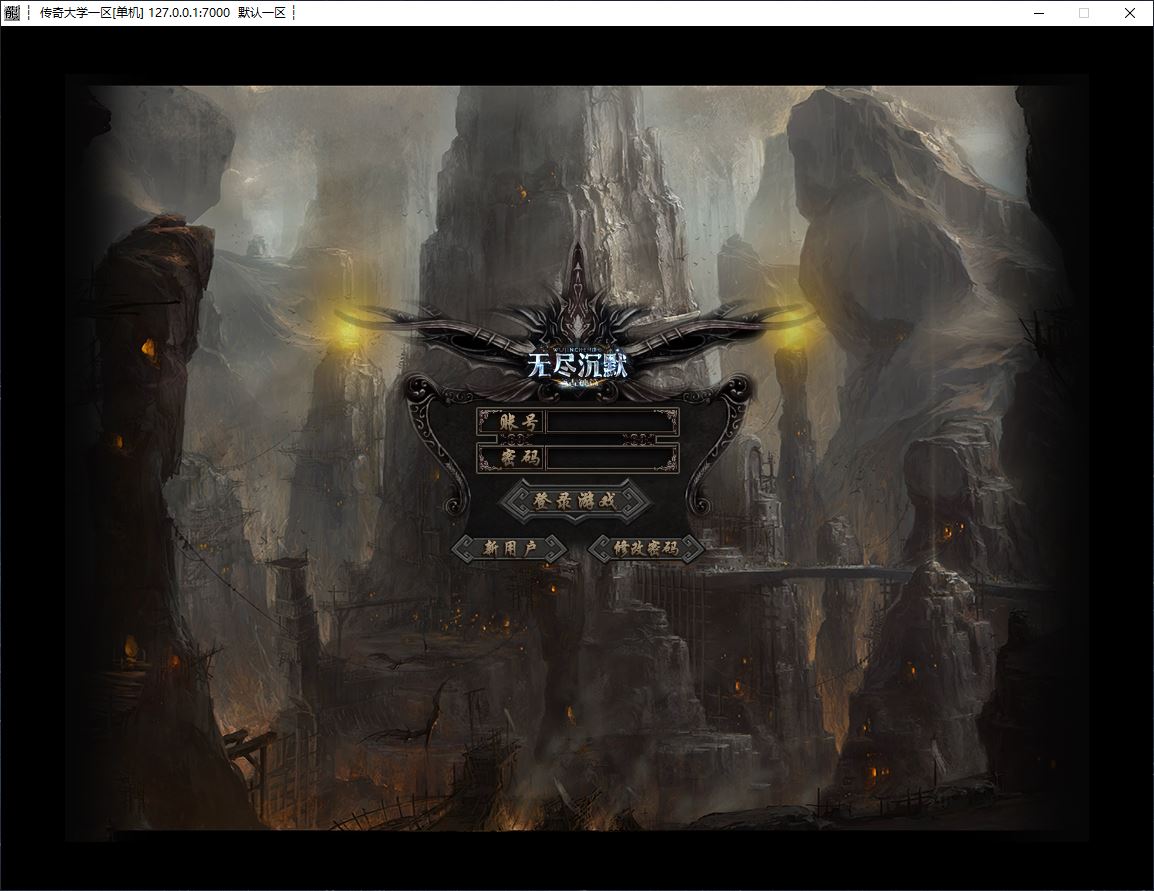Click the 账号 account input field

611,422
